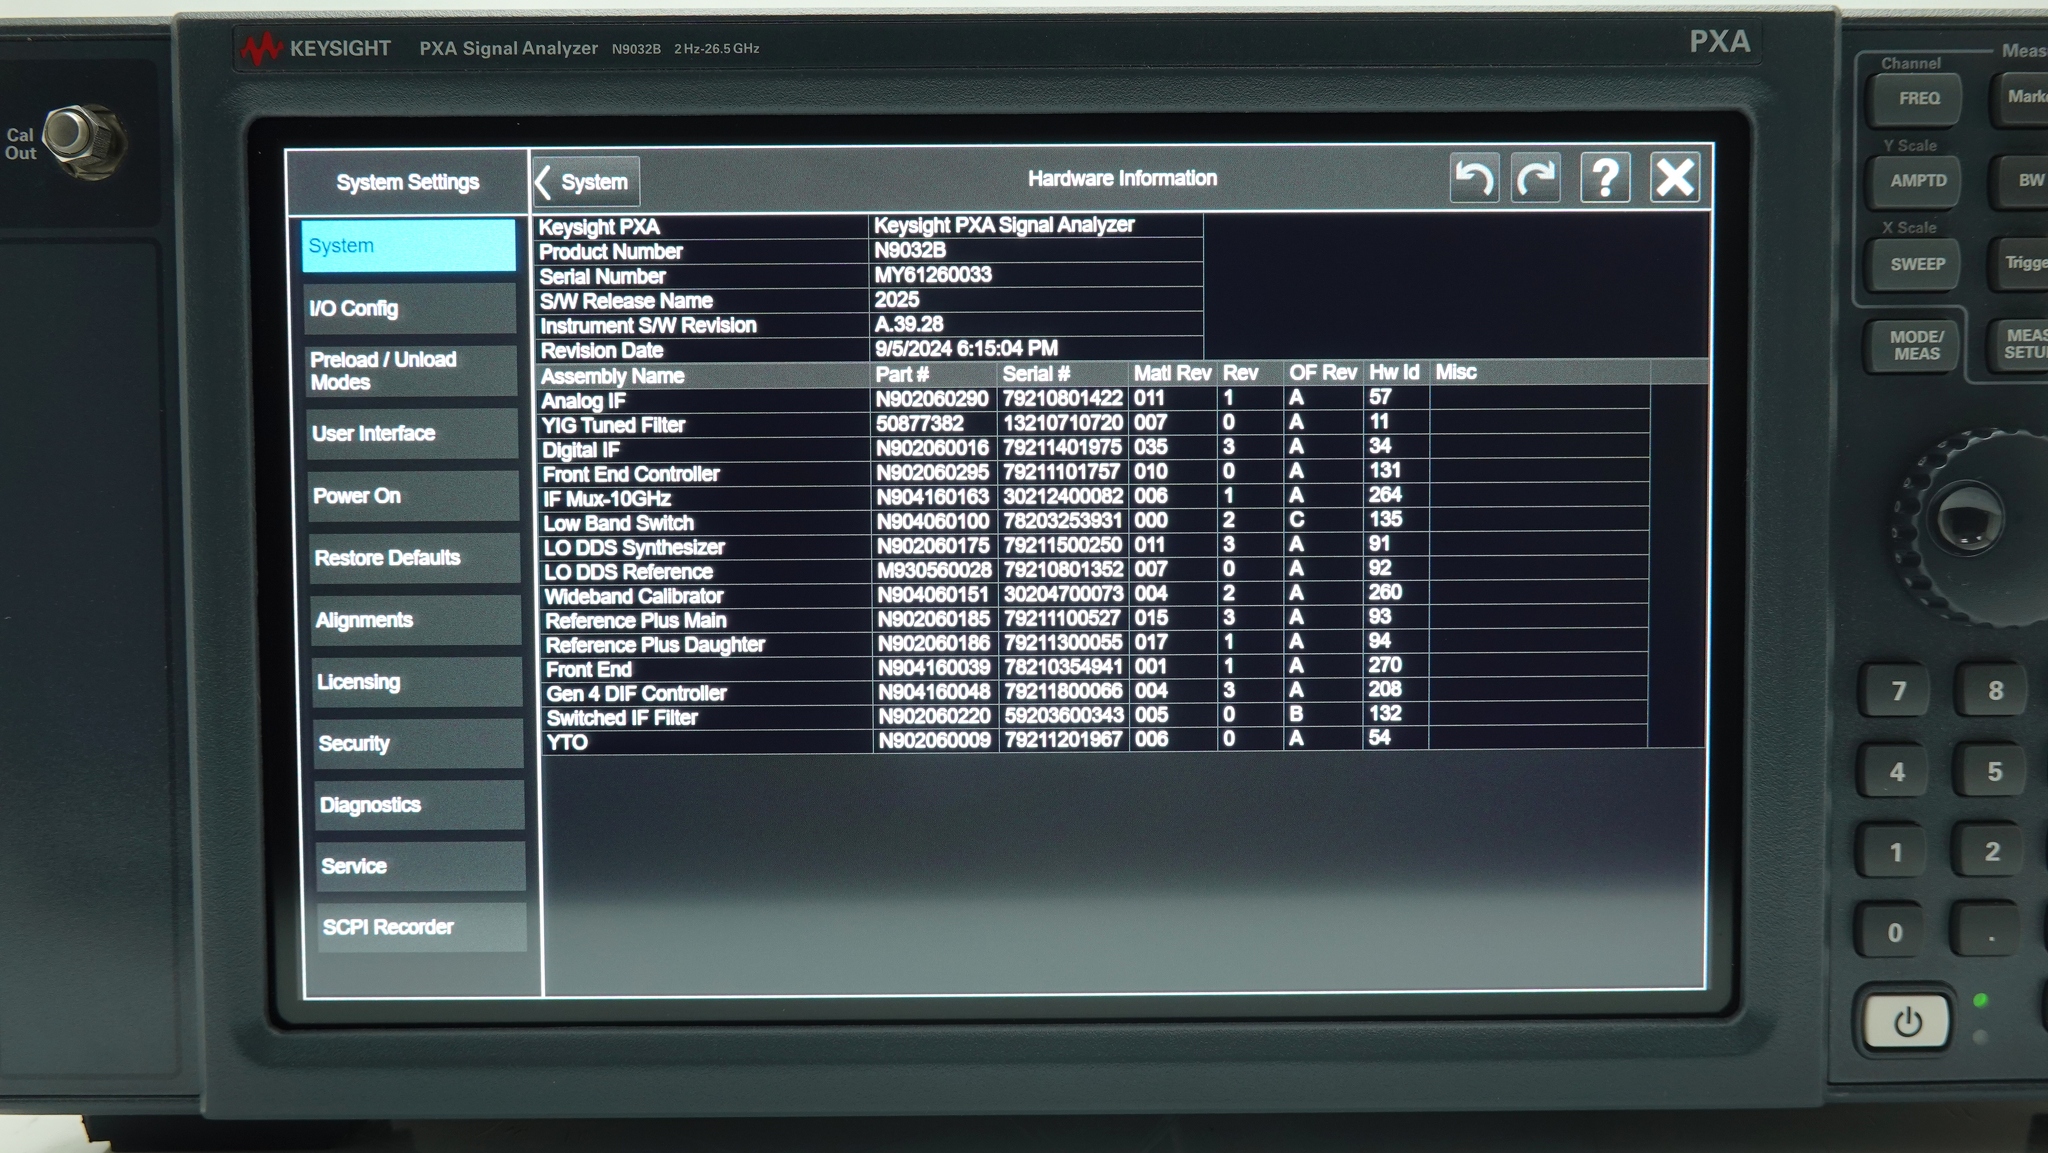
Task: Select the OF Rev column header
Action: (x=1323, y=373)
